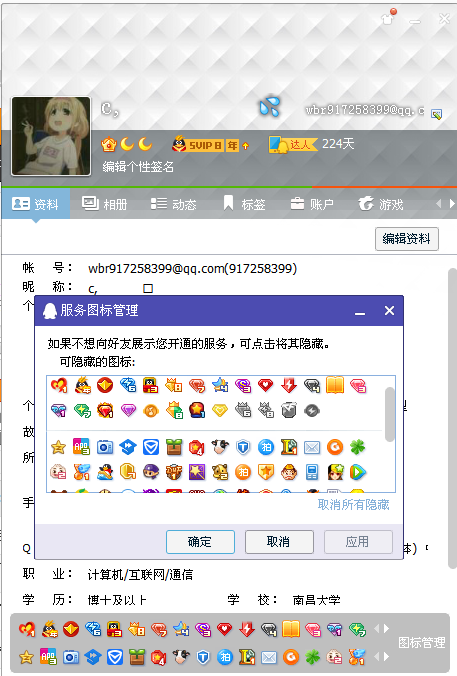This screenshot has height=676, width=457.
Task: Click the dialog icon list scrollbar
Action: (x=390, y=414)
